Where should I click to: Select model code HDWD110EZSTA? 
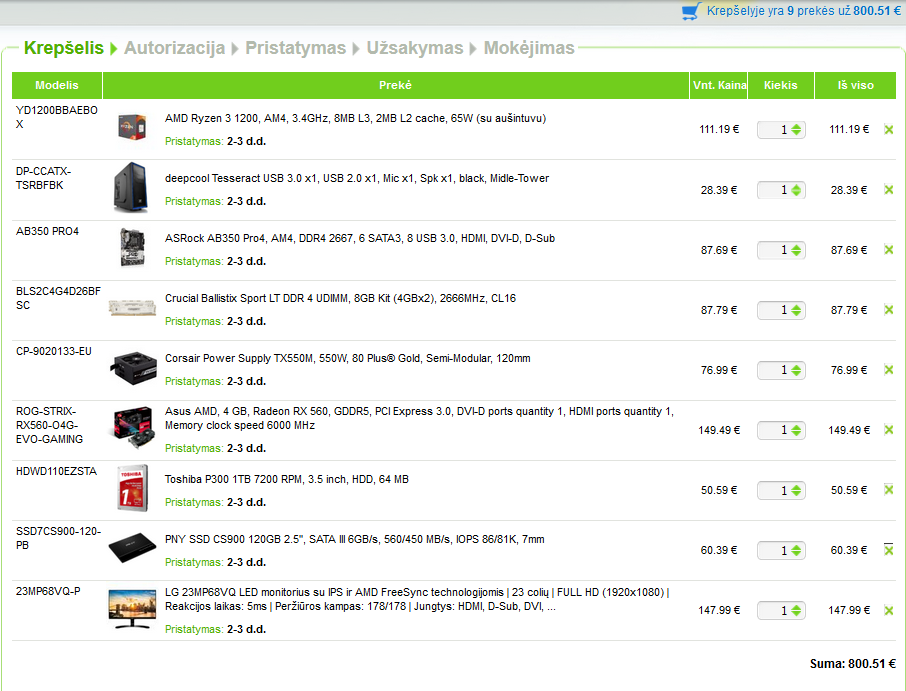56,472
